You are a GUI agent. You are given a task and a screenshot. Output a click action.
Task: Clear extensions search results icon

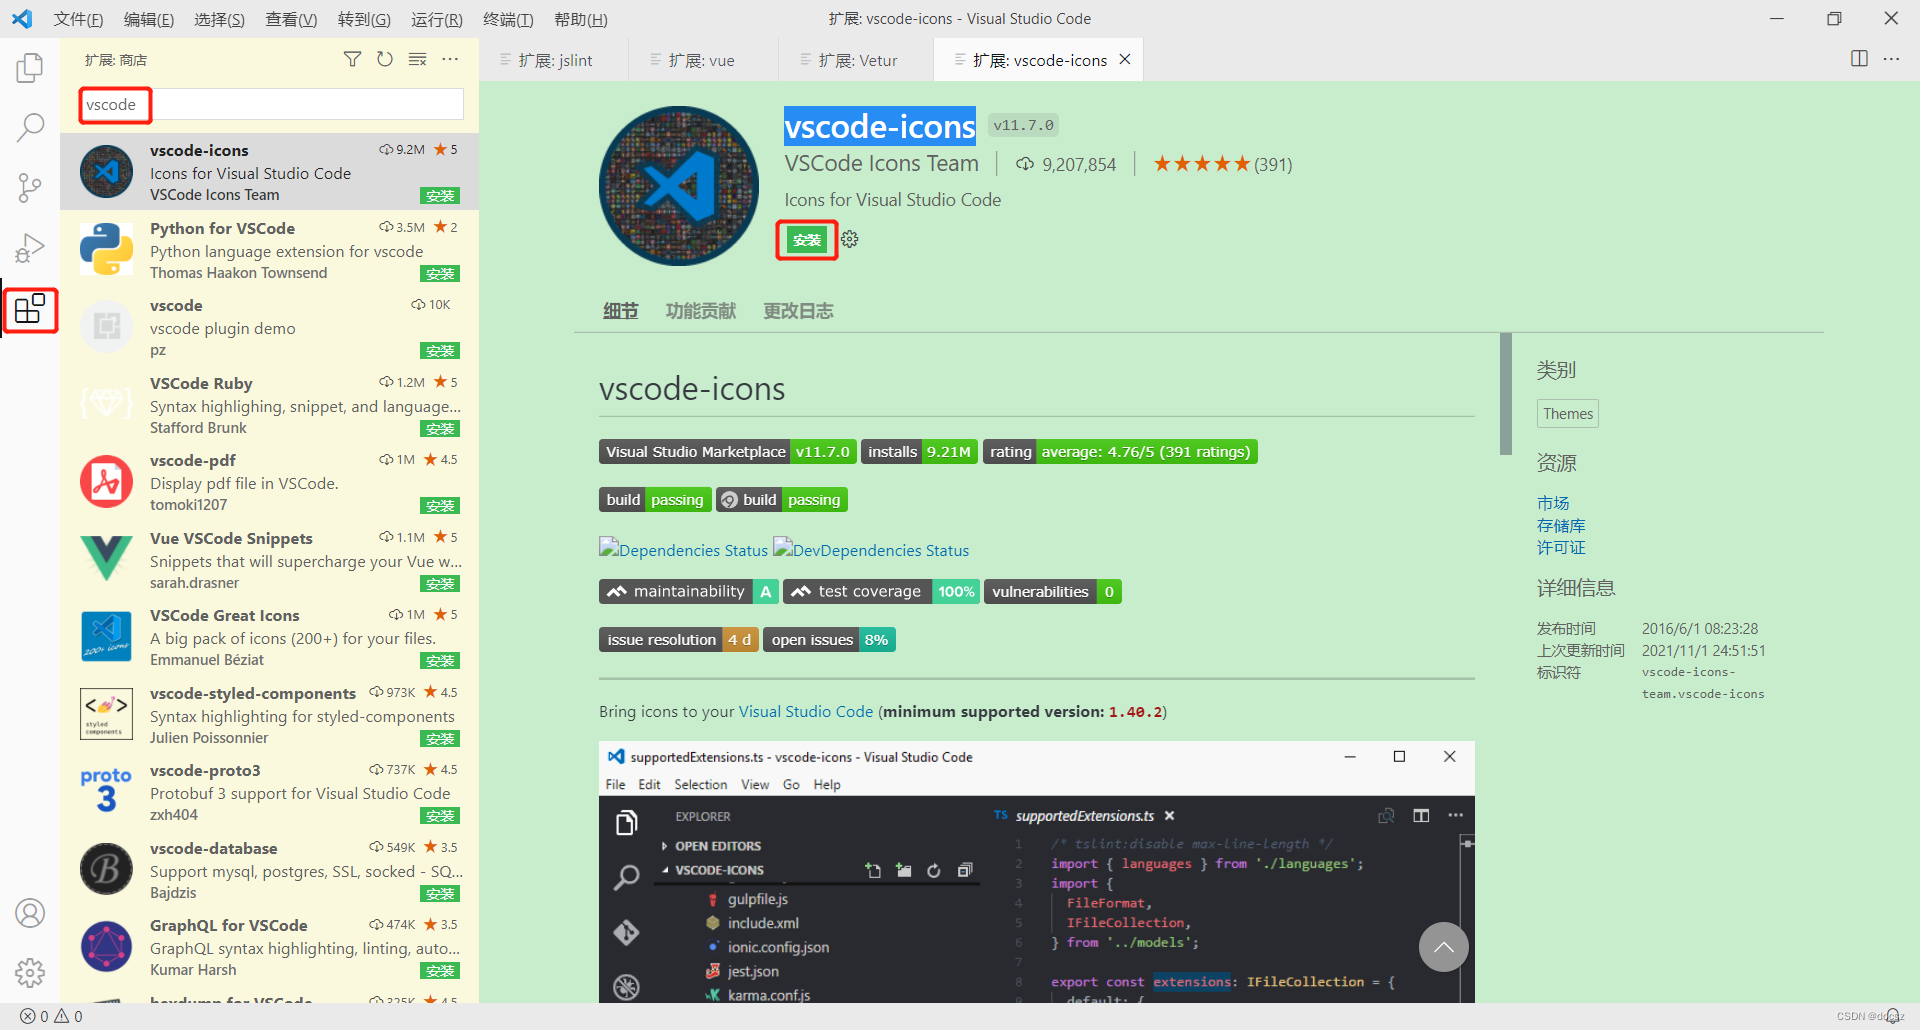pos(418,60)
